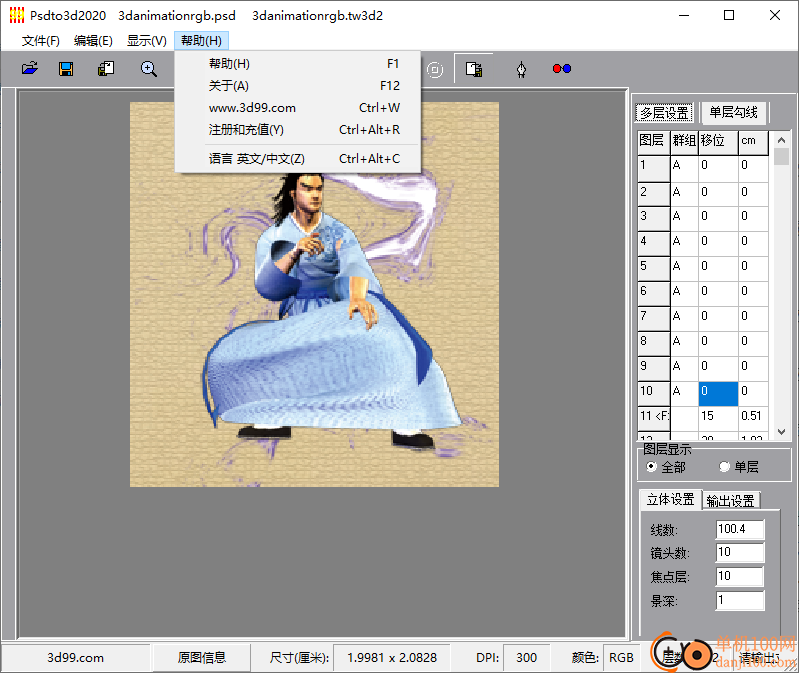
Task: Click the red and blue circles icon
Action: click(x=562, y=69)
